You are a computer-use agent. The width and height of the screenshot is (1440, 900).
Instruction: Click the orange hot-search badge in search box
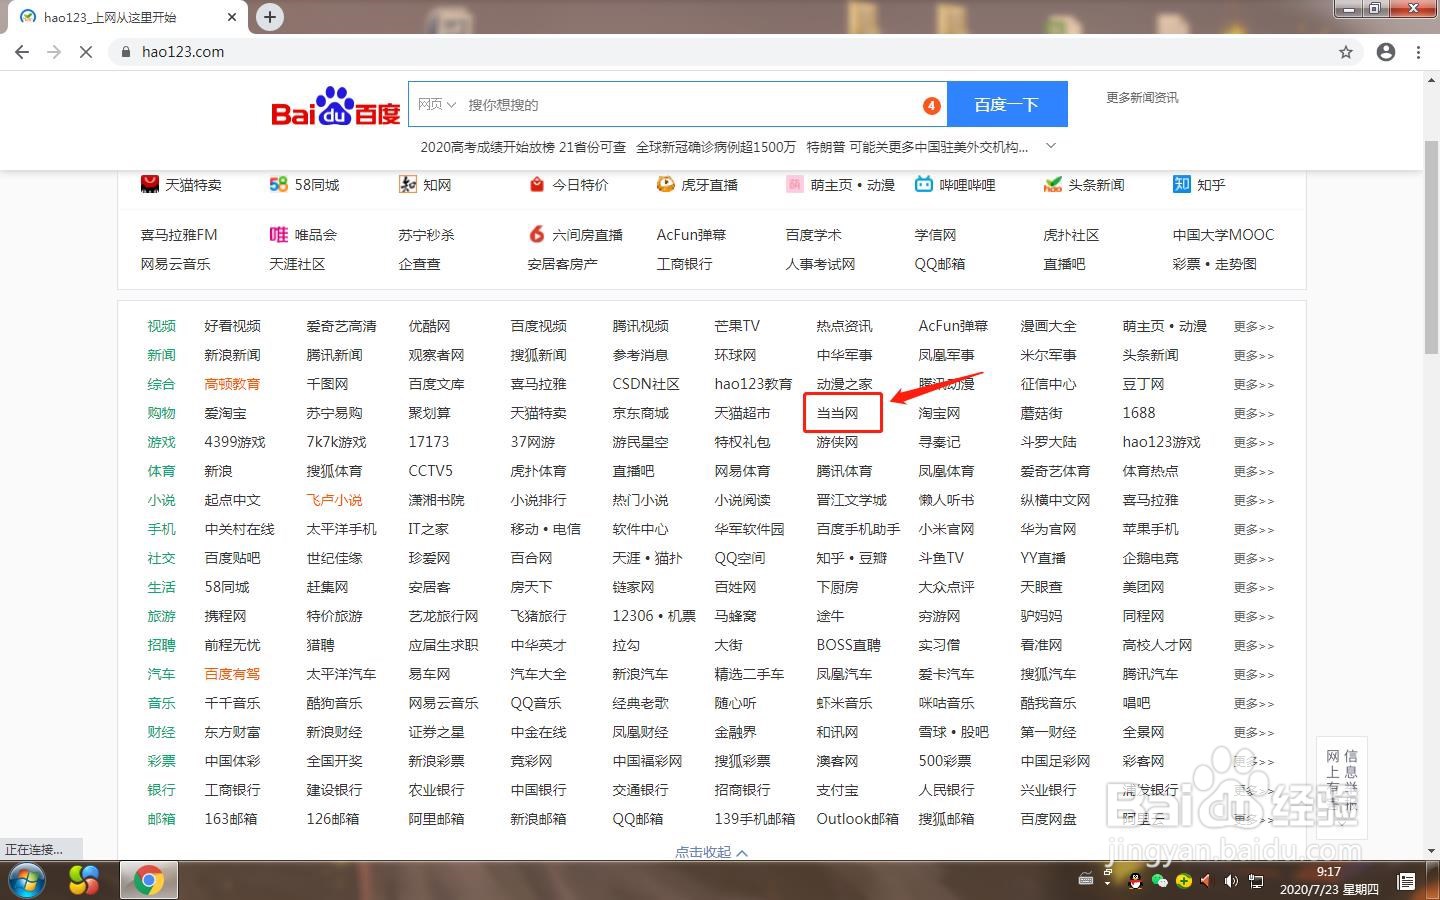click(x=931, y=105)
